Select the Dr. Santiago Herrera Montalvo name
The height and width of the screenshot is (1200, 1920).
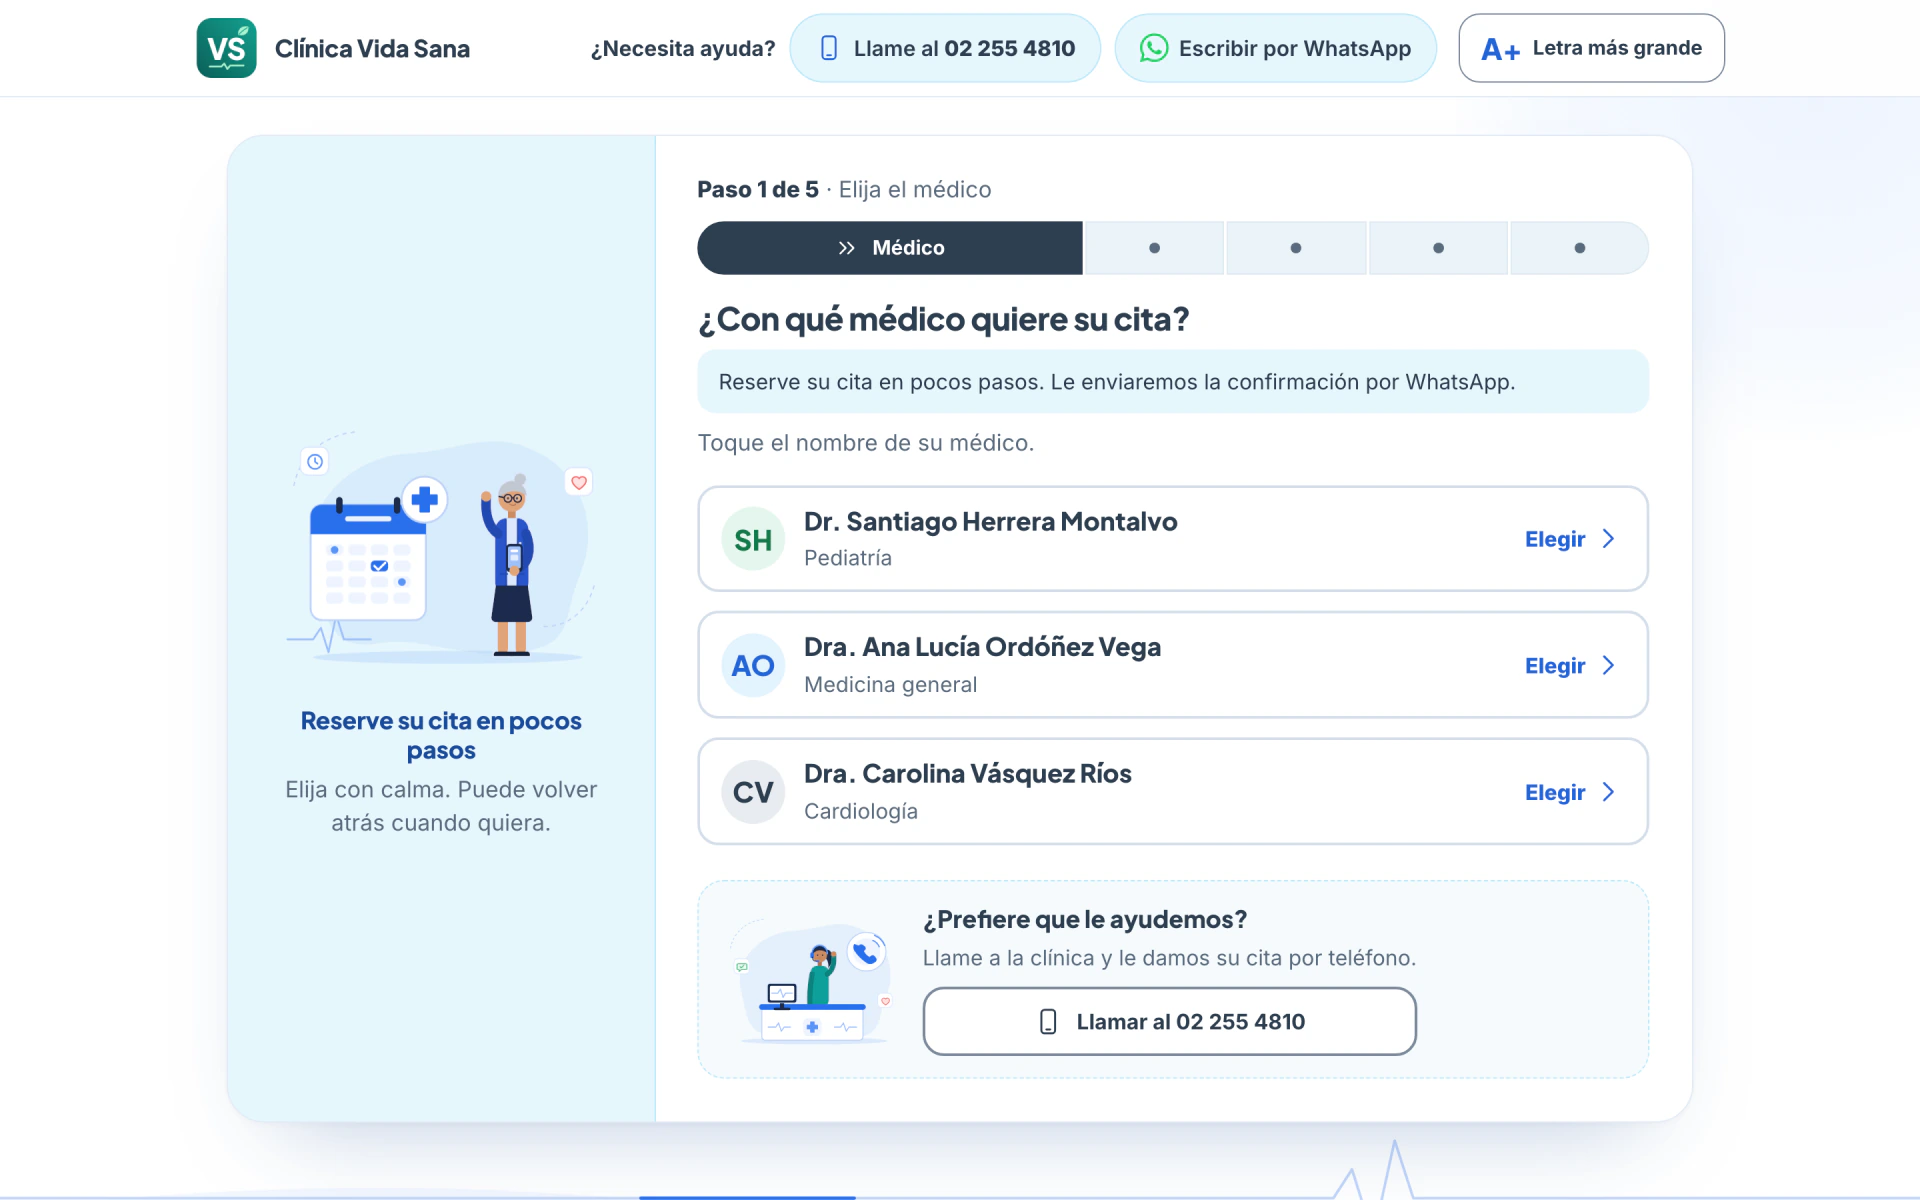(990, 521)
